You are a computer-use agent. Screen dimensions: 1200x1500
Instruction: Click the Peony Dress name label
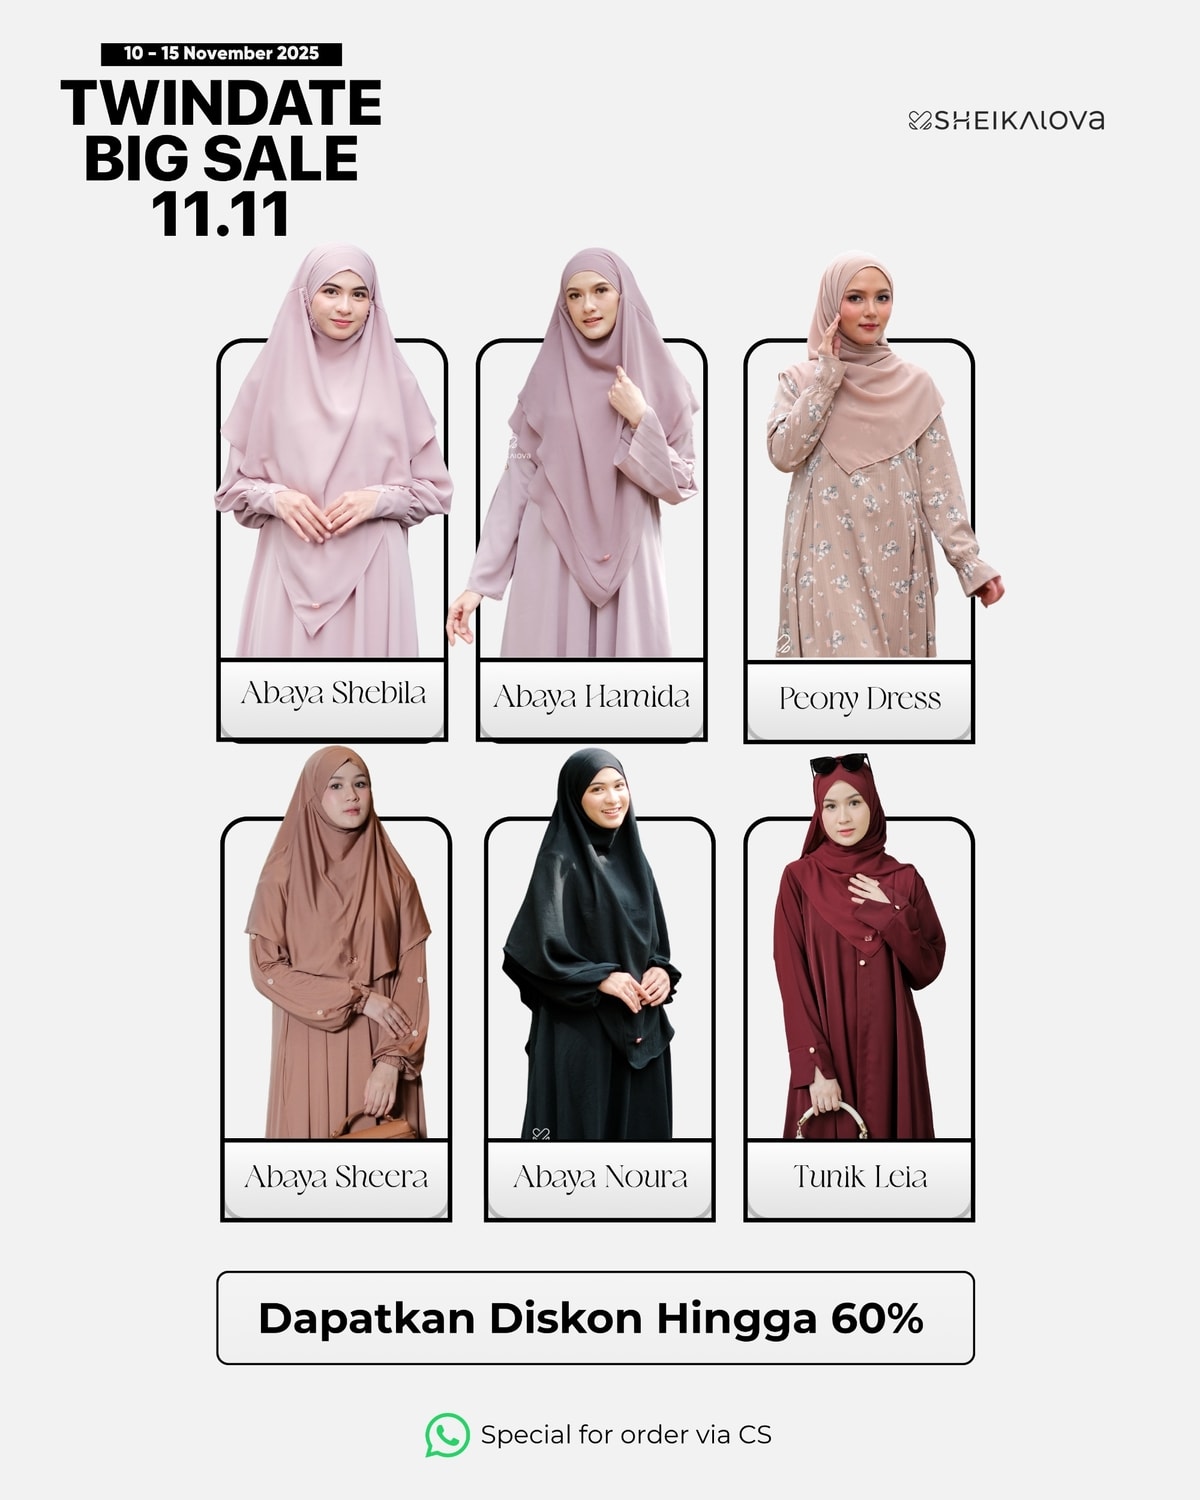(x=860, y=700)
